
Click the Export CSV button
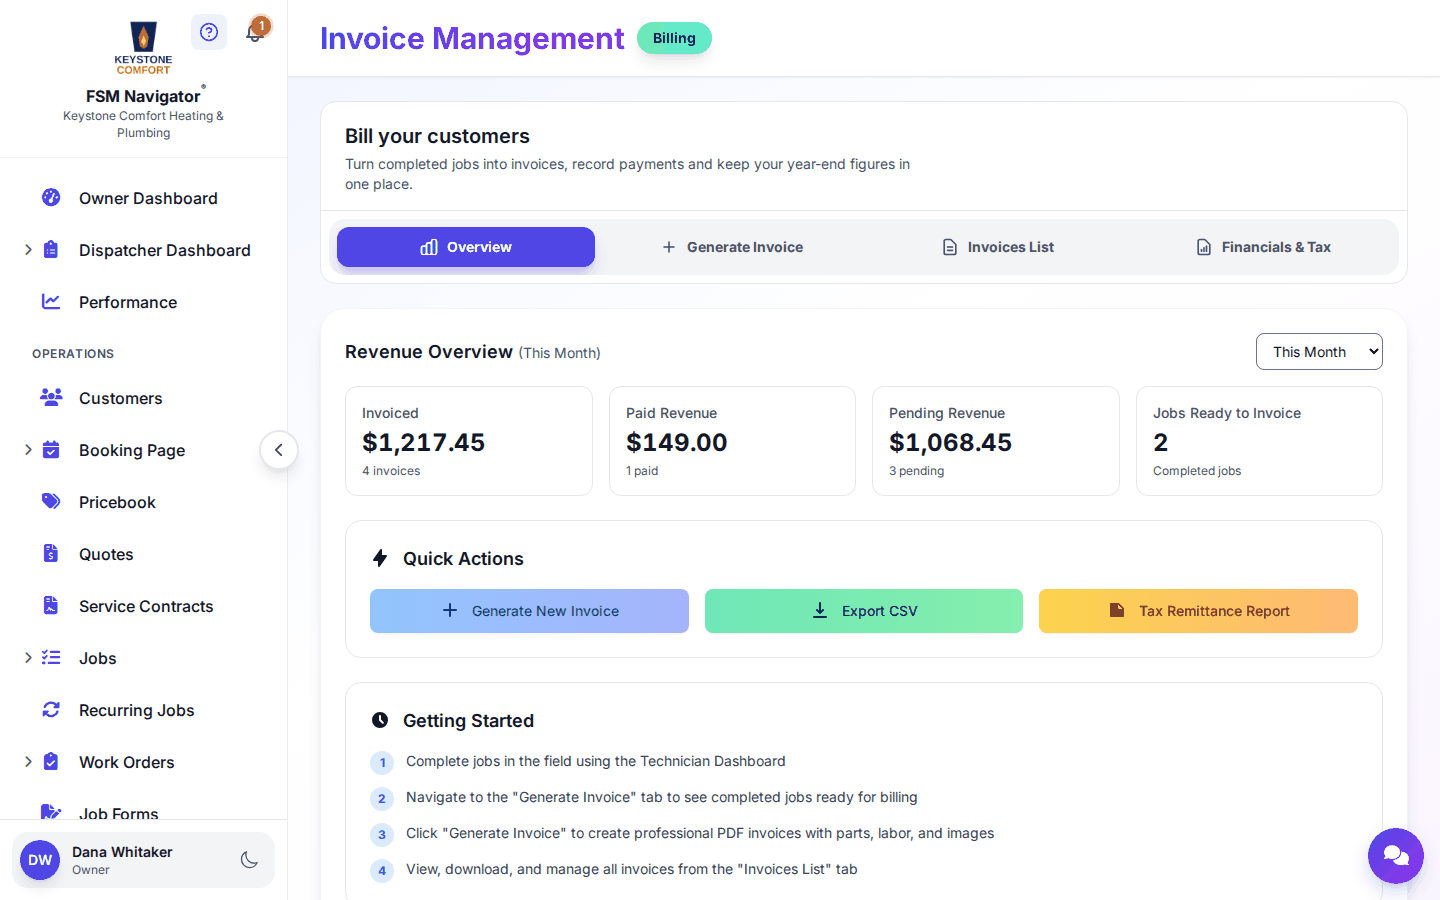(864, 611)
